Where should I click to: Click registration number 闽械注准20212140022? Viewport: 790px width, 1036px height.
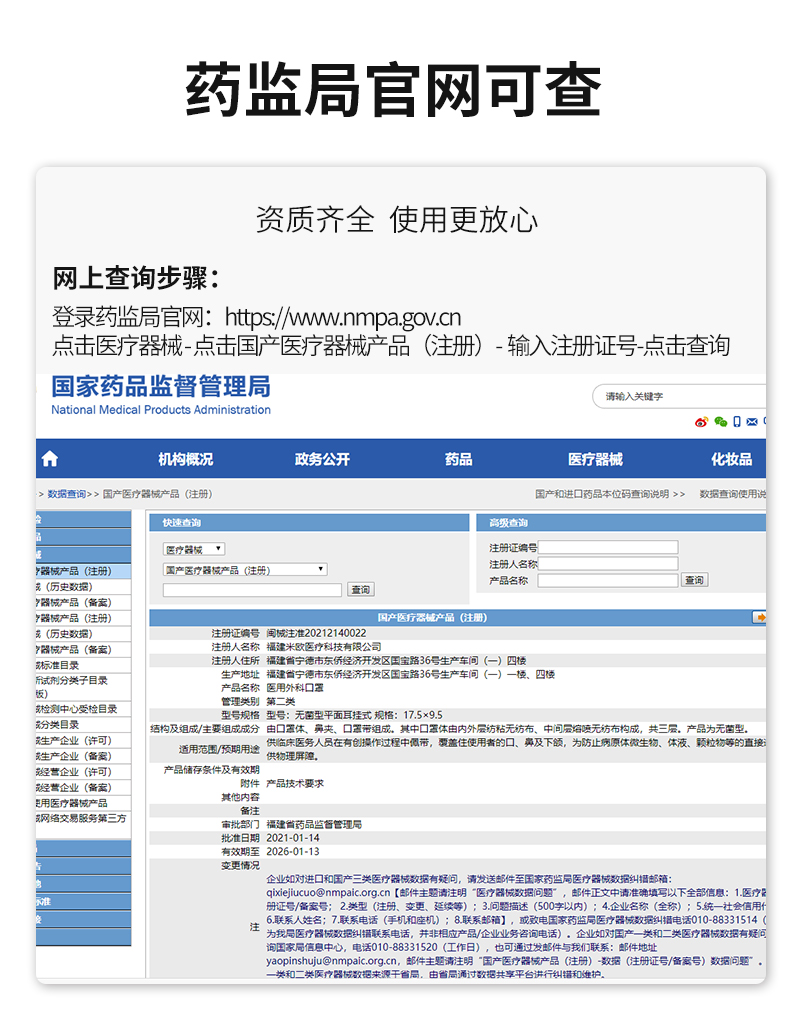316,633
